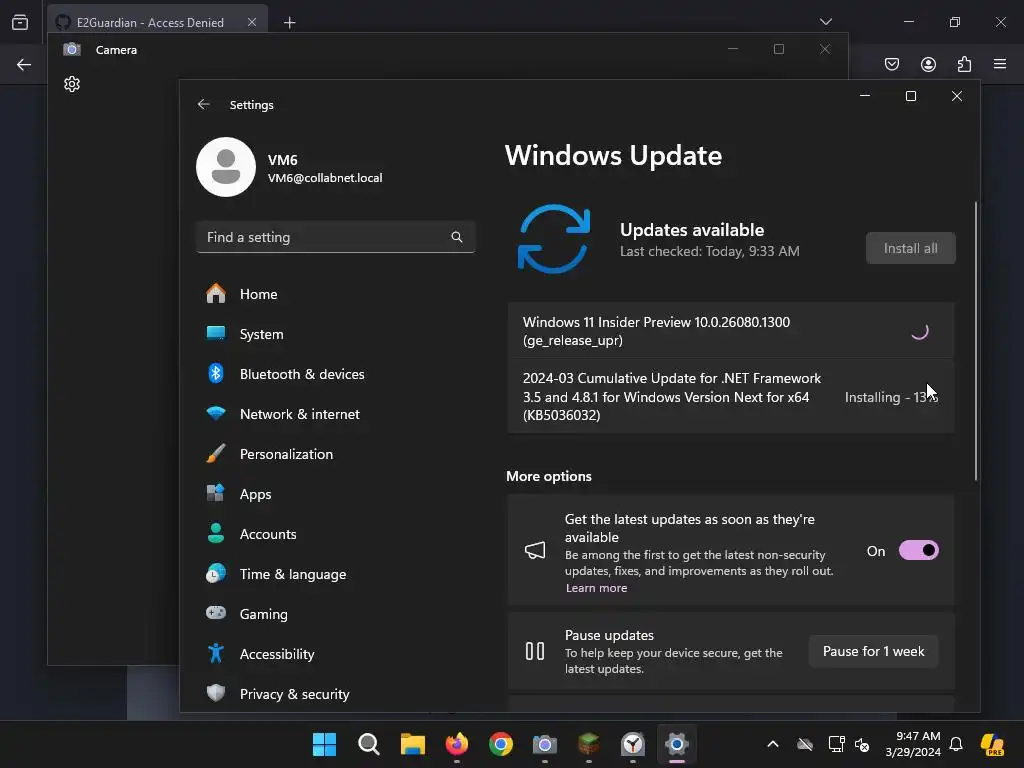This screenshot has width=1024, height=768.
Task: Click the VM6@collabnet.local account text
Action: (325, 178)
